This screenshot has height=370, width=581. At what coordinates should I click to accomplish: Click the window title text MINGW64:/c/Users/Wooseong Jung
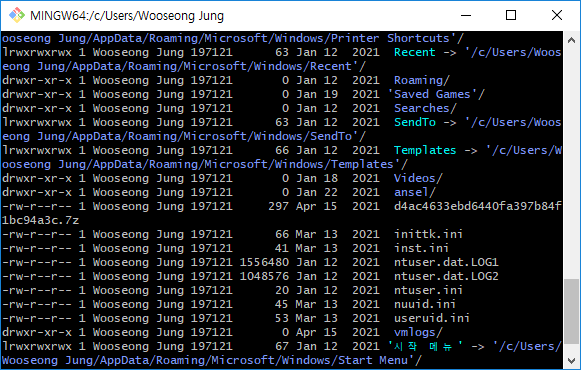(127, 16)
